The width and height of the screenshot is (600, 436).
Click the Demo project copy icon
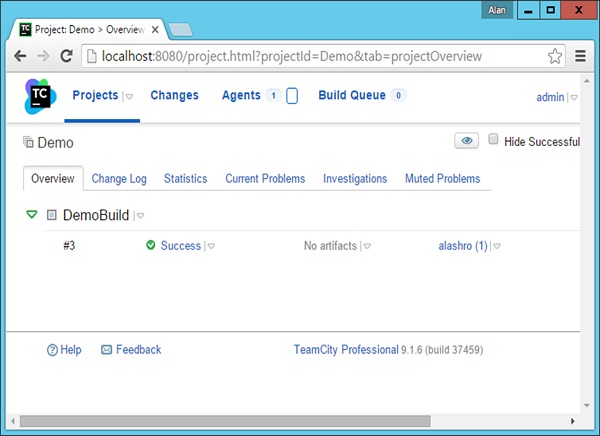coord(28,142)
